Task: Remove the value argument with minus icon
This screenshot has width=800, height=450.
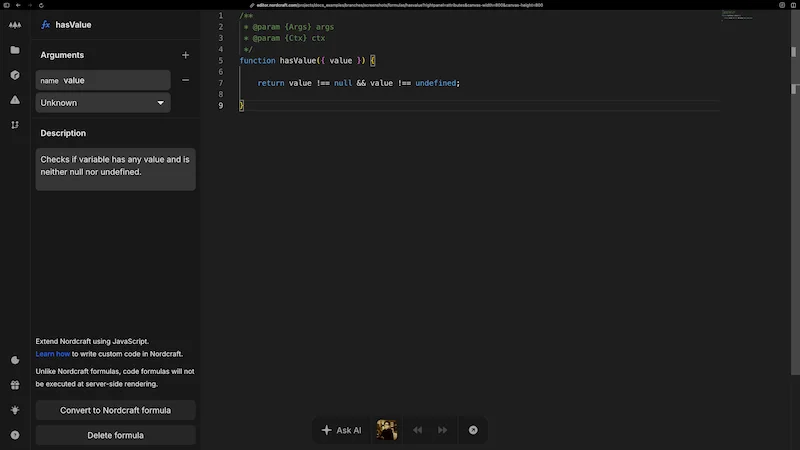Action: [185, 80]
